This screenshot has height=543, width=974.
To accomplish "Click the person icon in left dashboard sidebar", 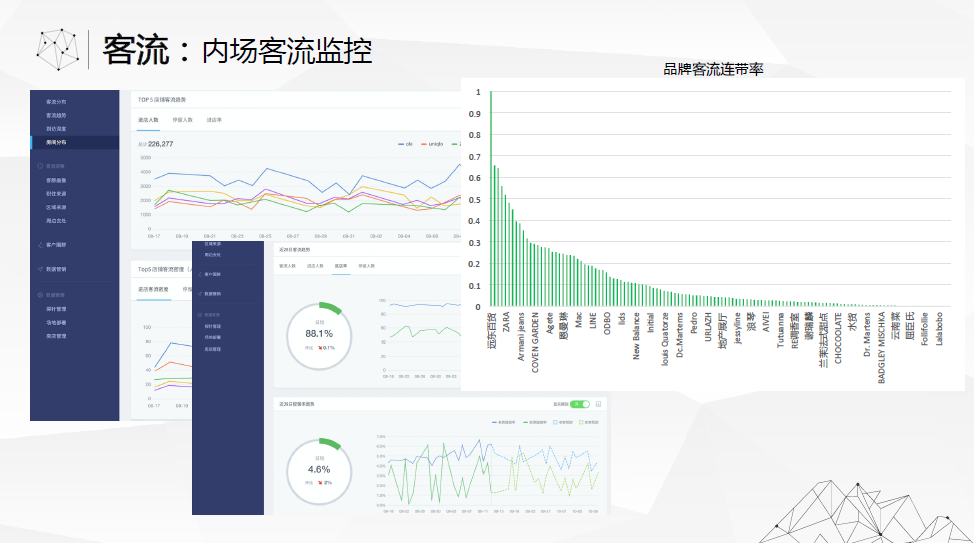I will click(x=40, y=245).
